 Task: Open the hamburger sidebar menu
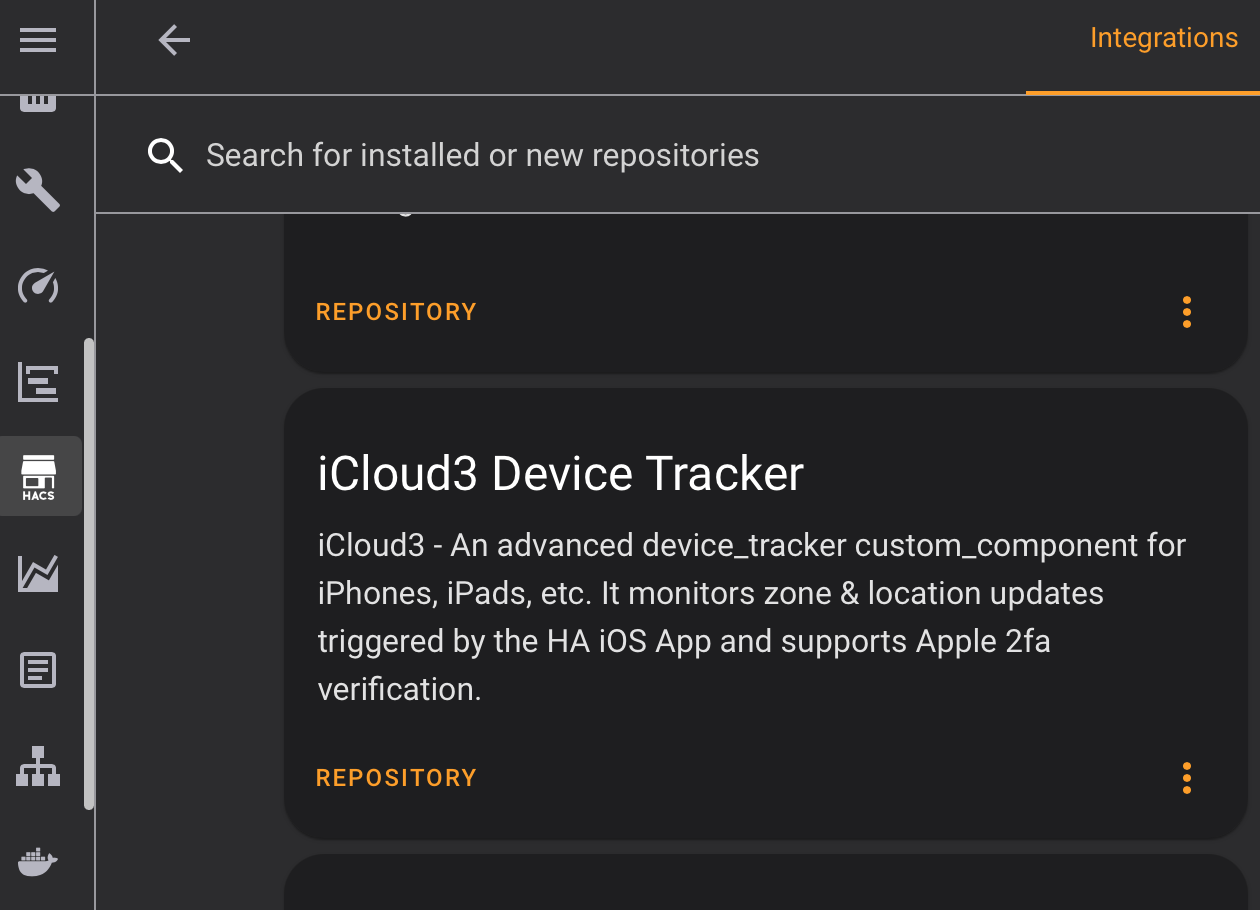click(38, 40)
